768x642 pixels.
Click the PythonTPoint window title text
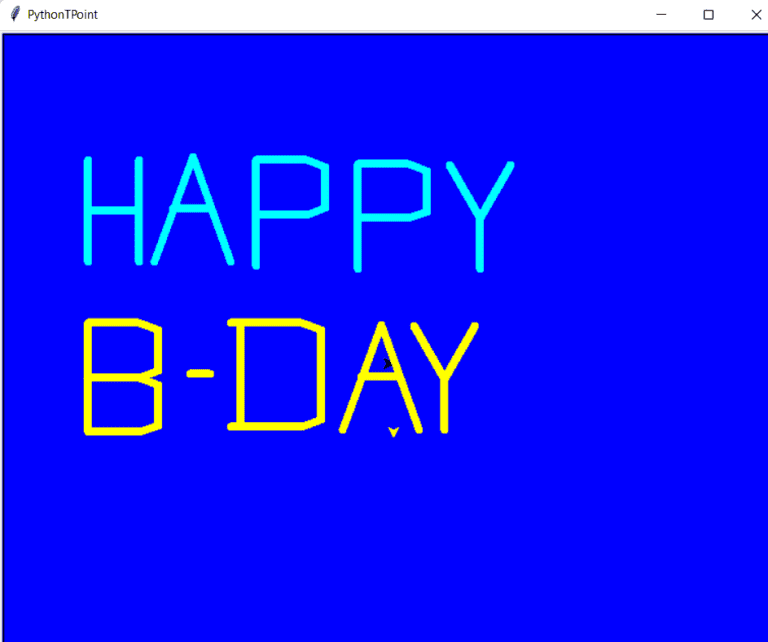62,15
